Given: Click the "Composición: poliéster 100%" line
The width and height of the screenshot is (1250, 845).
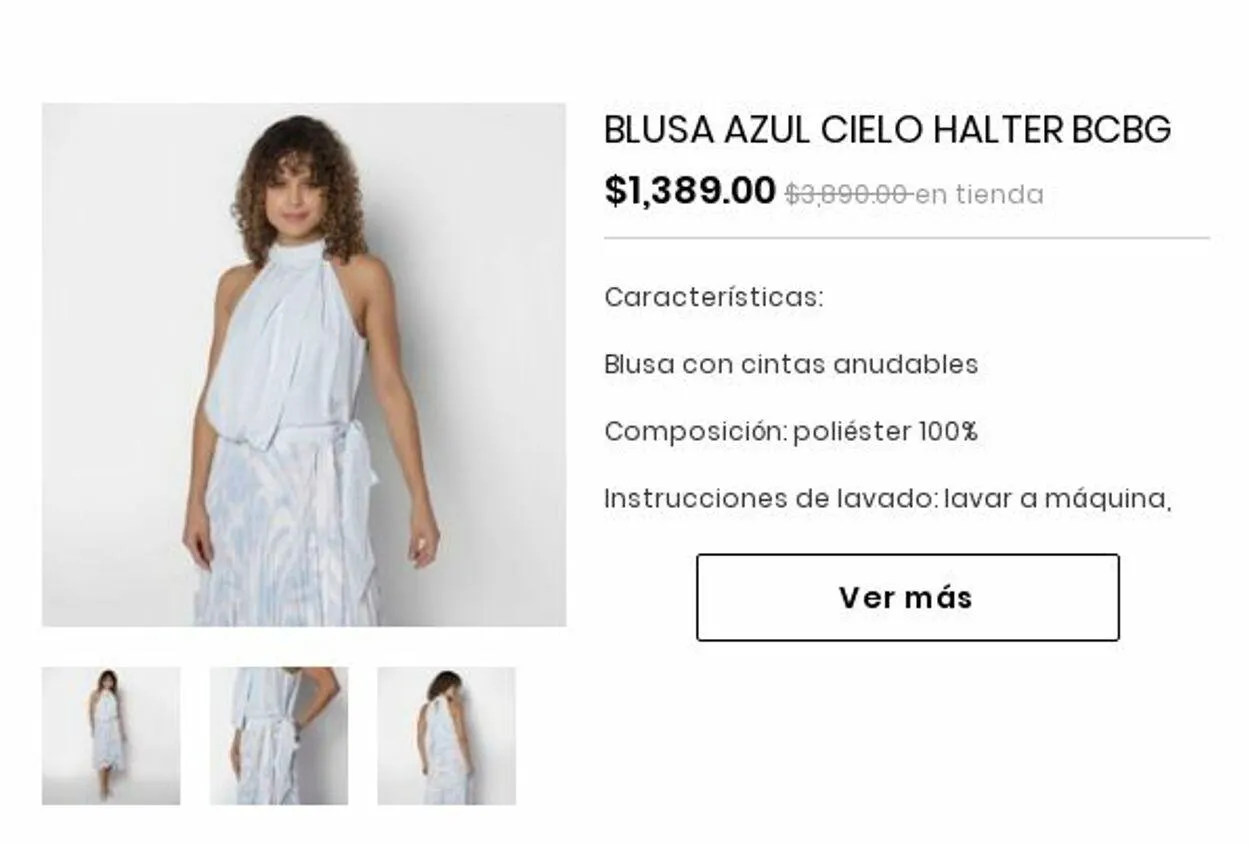Looking at the screenshot, I should [x=791, y=431].
